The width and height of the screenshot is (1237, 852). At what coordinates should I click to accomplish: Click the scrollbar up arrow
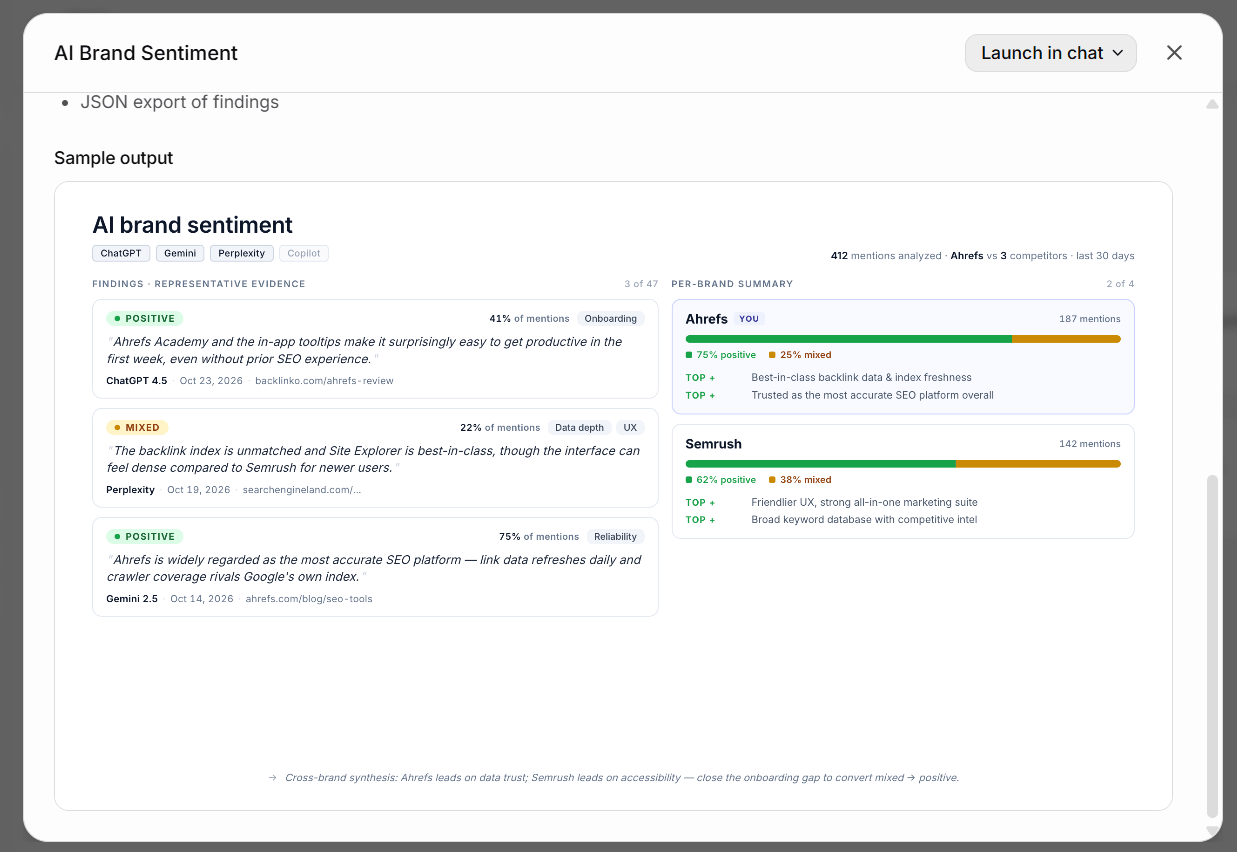pos(1212,104)
